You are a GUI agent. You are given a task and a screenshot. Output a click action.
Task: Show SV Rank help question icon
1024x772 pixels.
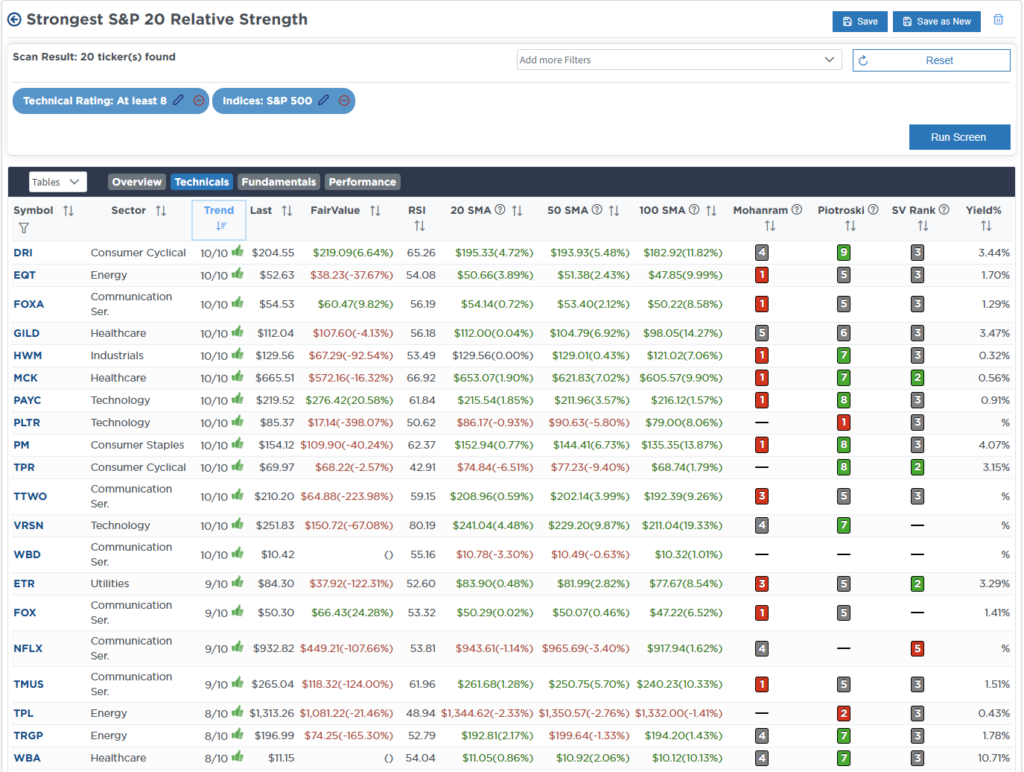point(944,210)
